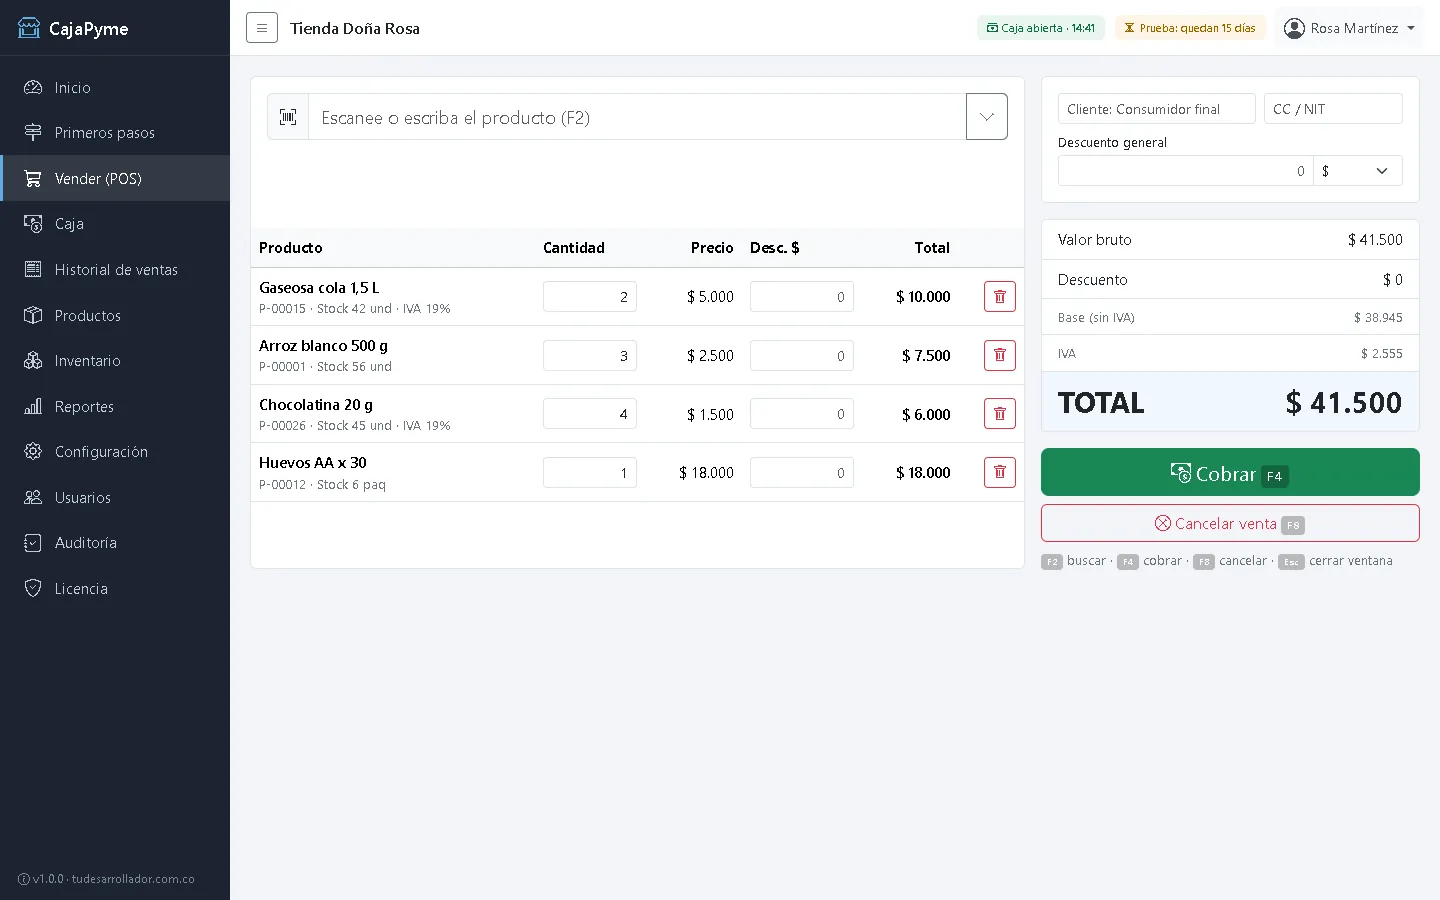Screen dimensions: 1440x900
Task: Edit quantity field for Chocolatina 20 g
Action: click(590, 414)
